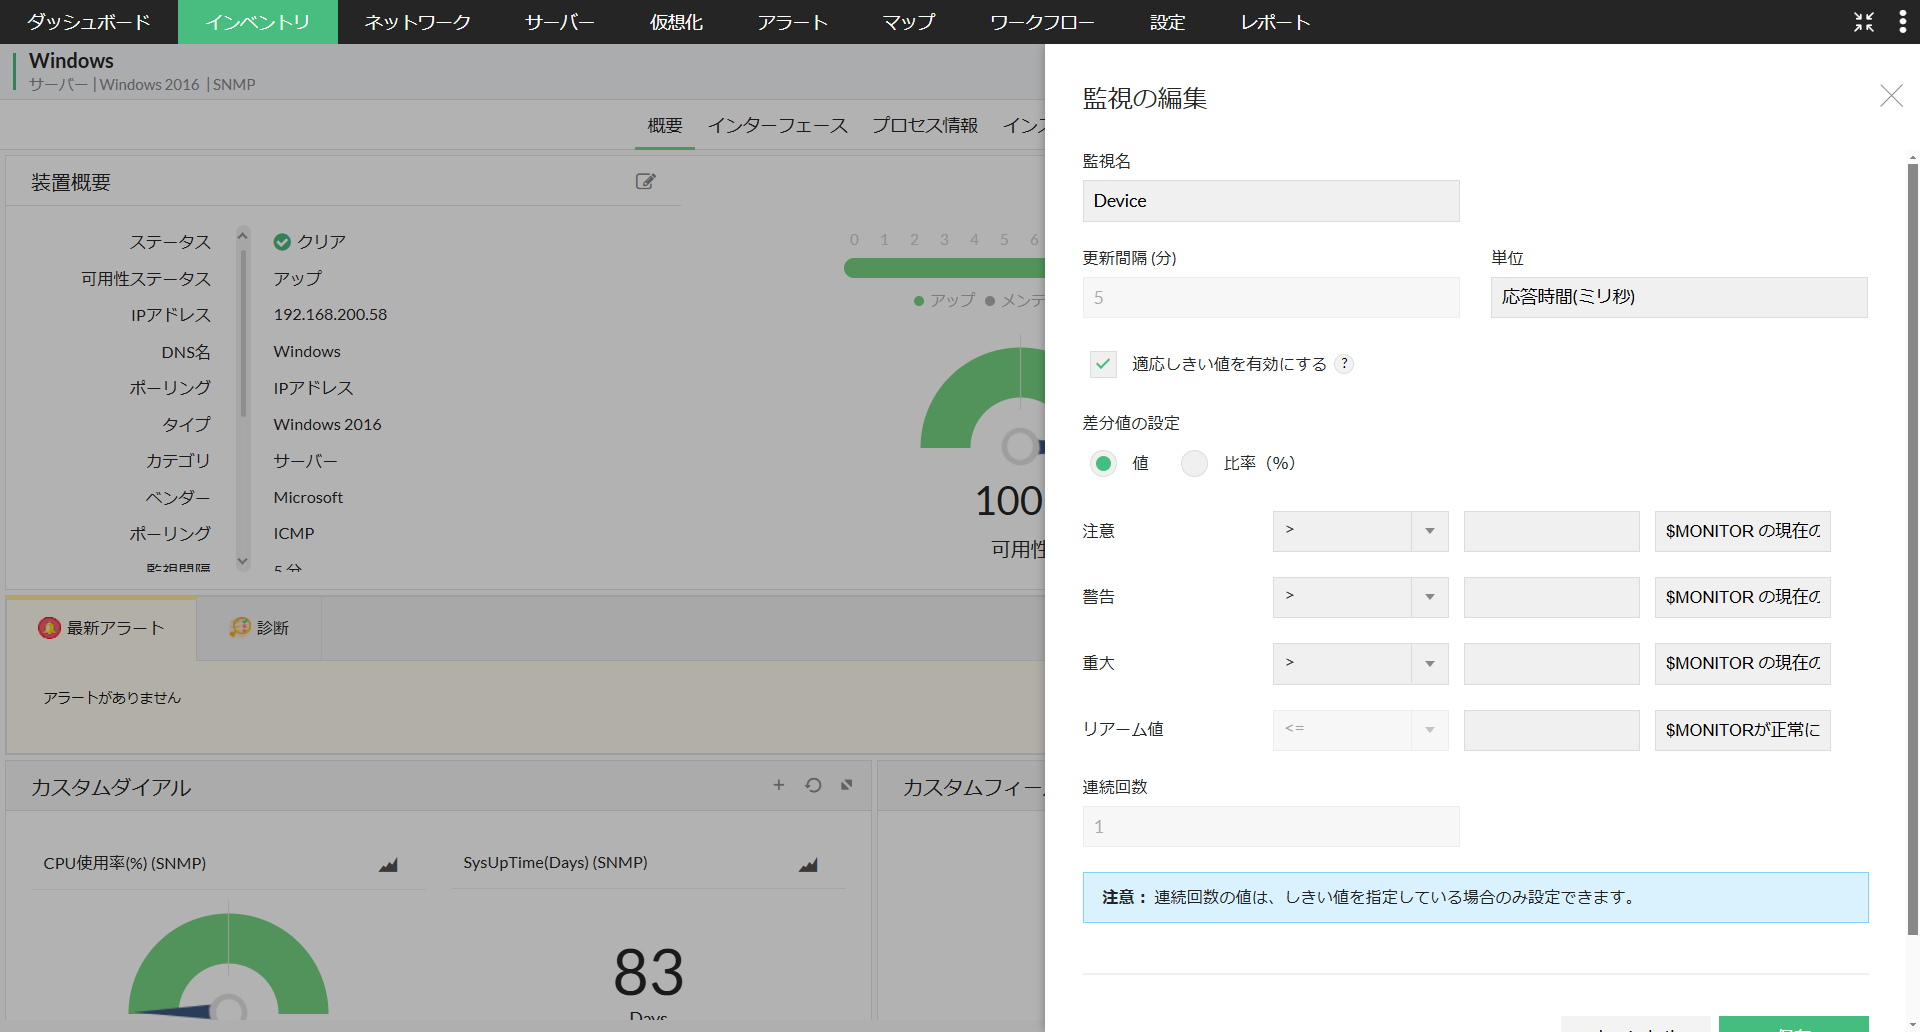Click the expand icon in カスタムダイアル panel

(x=847, y=785)
